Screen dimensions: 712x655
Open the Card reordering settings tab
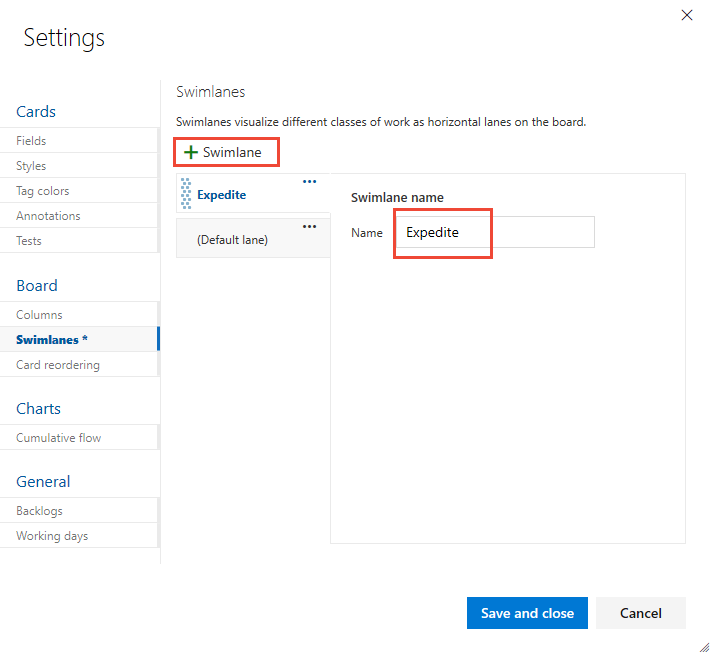(x=79, y=365)
